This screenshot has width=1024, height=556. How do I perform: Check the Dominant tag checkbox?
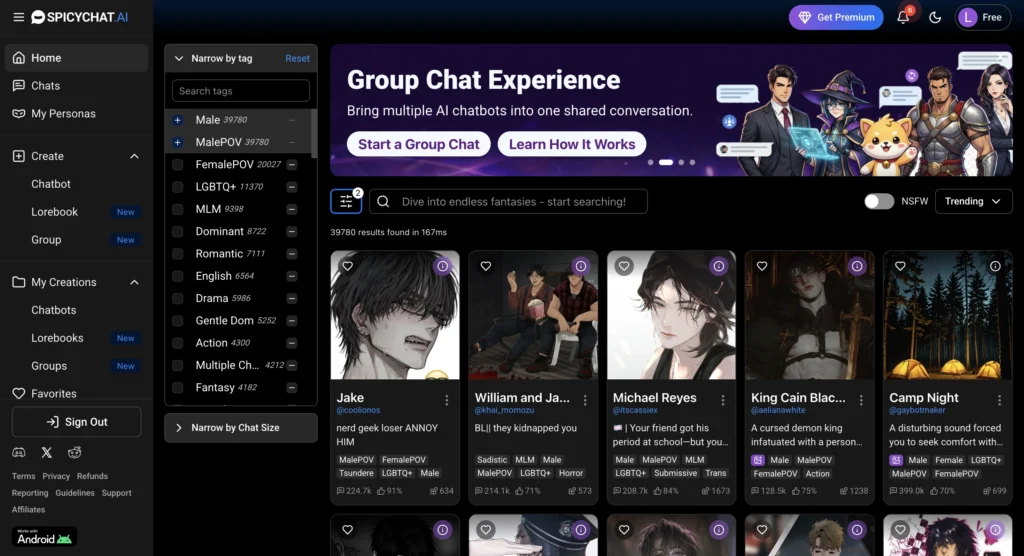coord(178,231)
